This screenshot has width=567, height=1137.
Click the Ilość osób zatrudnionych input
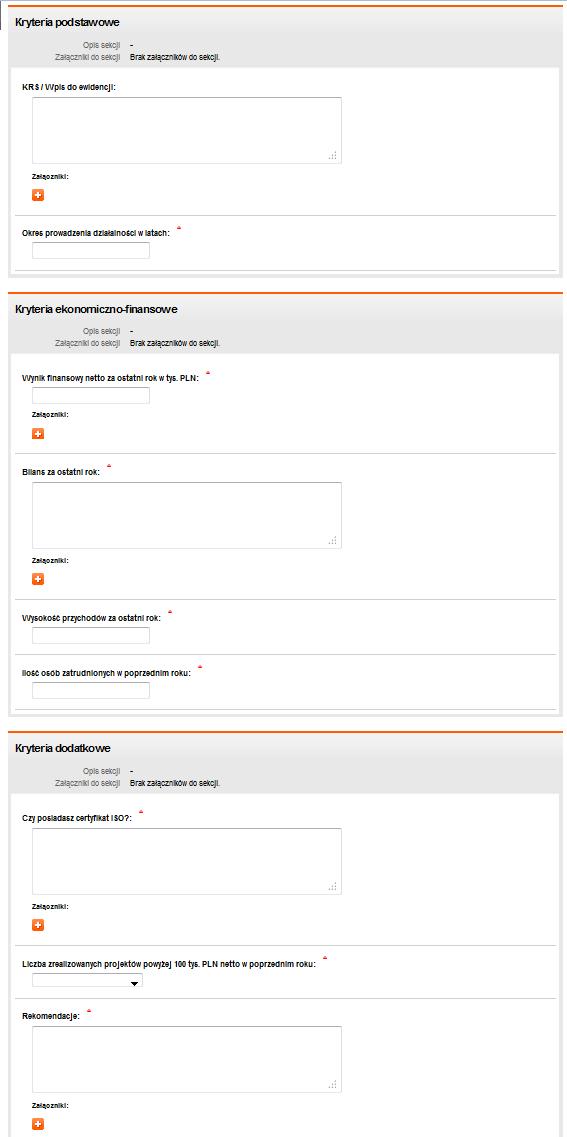[91, 690]
